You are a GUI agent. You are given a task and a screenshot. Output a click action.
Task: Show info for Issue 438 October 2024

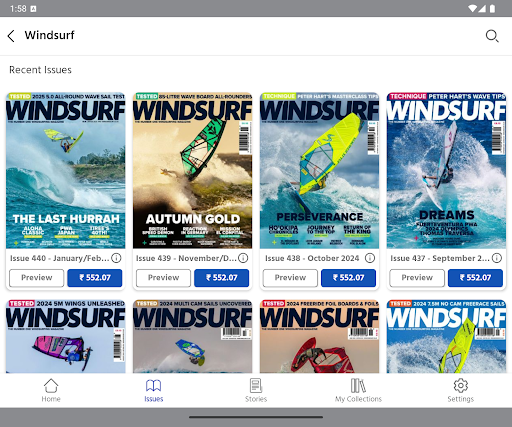point(370,258)
